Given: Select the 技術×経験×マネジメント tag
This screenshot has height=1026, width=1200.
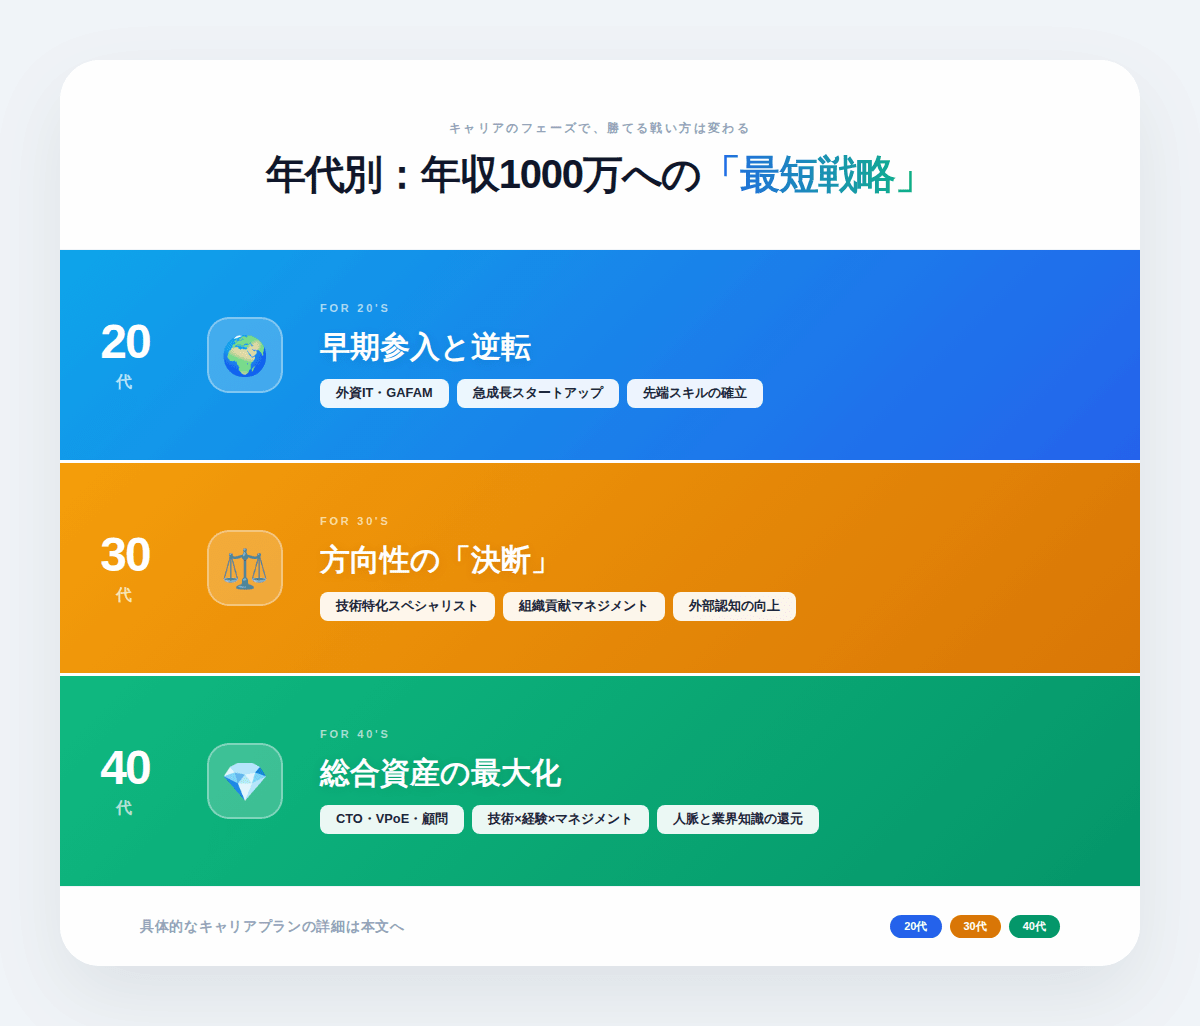Looking at the screenshot, I should [560, 819].
